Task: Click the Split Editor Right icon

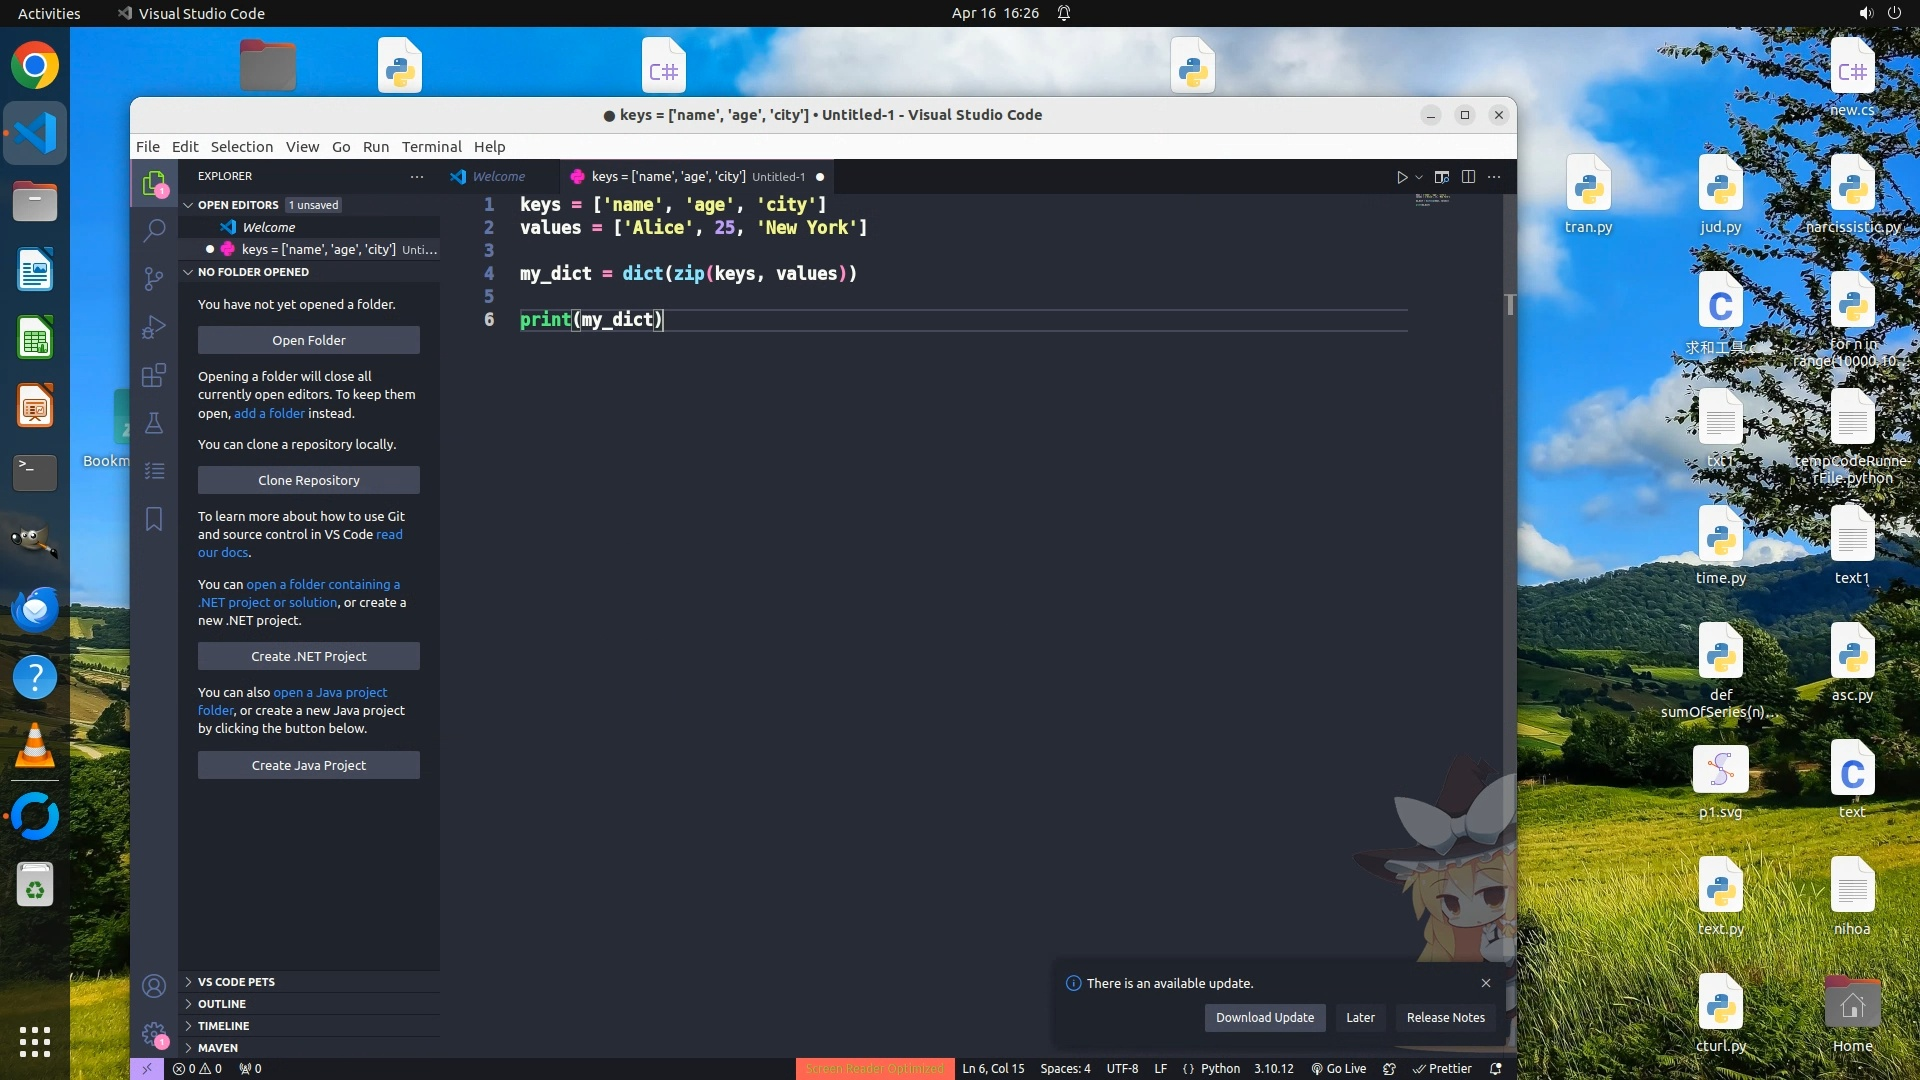Action: click(1468, 177)
